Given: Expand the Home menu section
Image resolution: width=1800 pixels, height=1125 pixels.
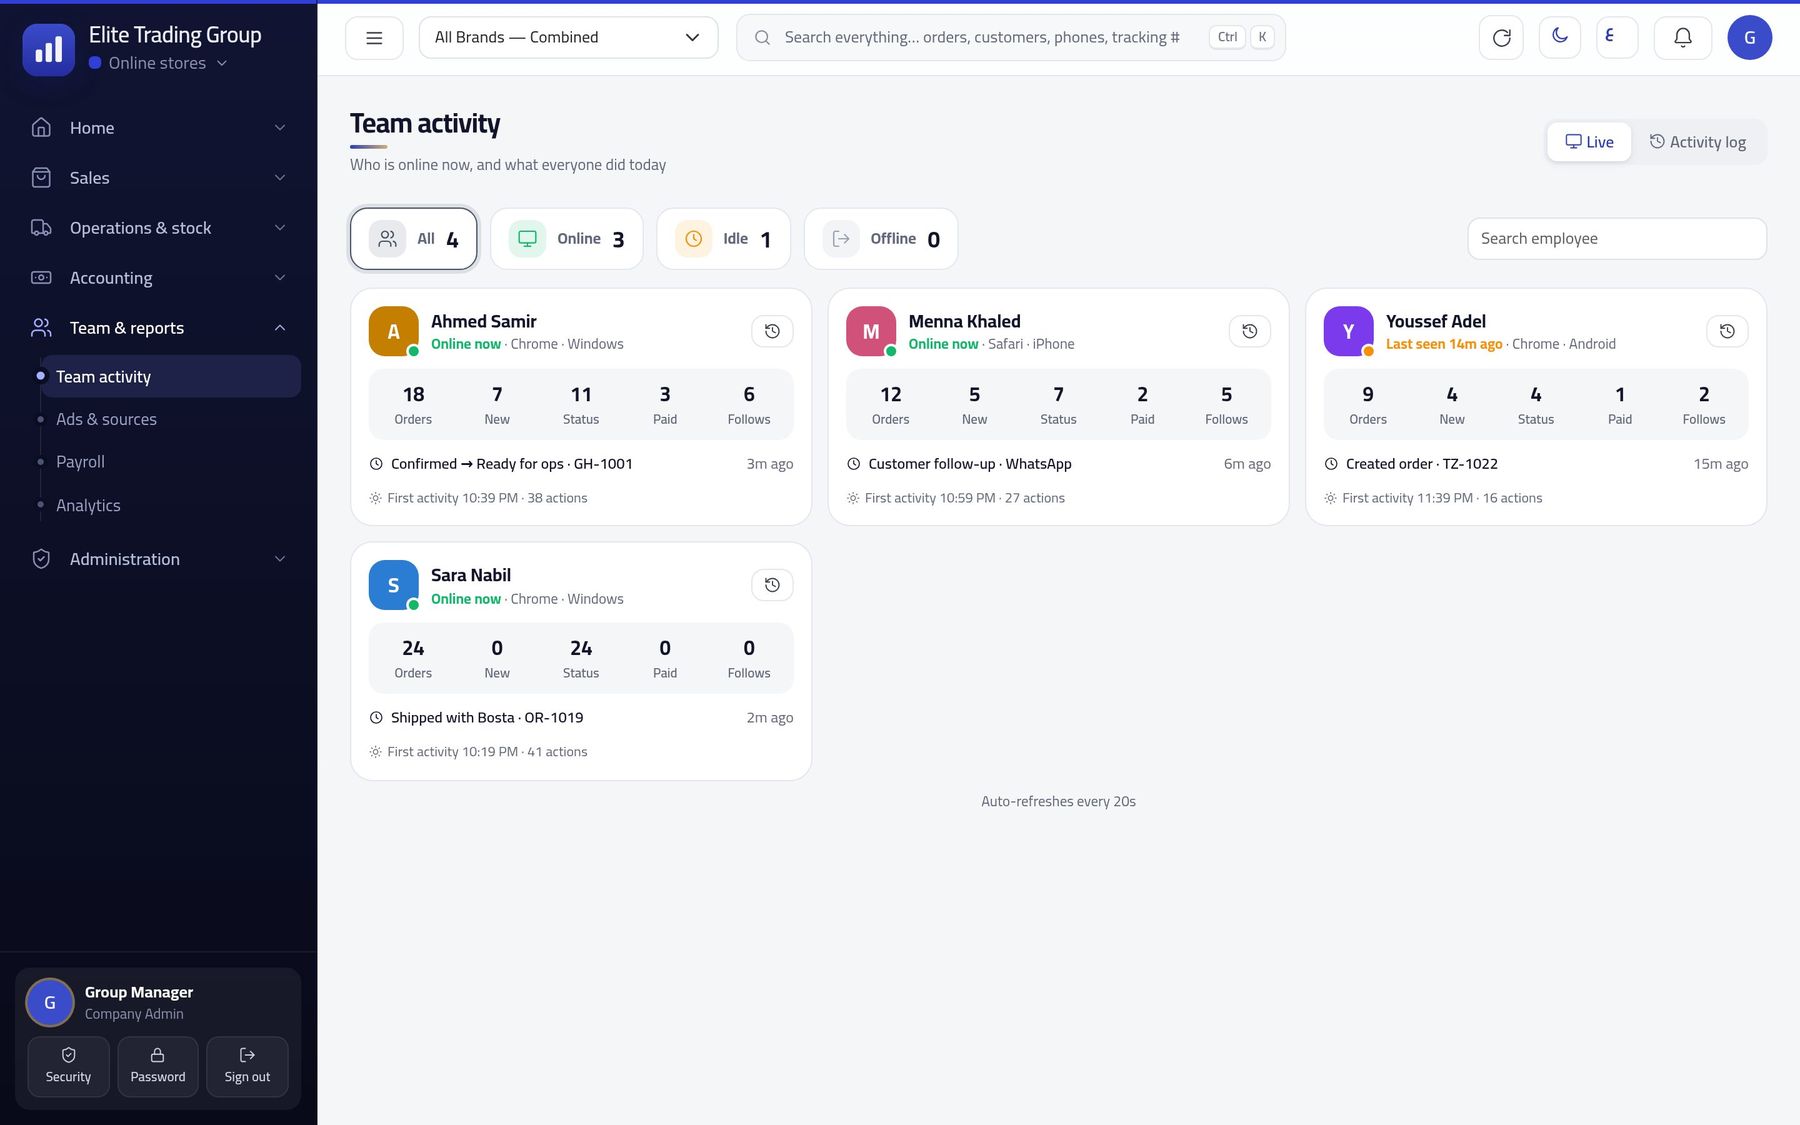Looking at the screenshot, I should click(x=158, y=128).
